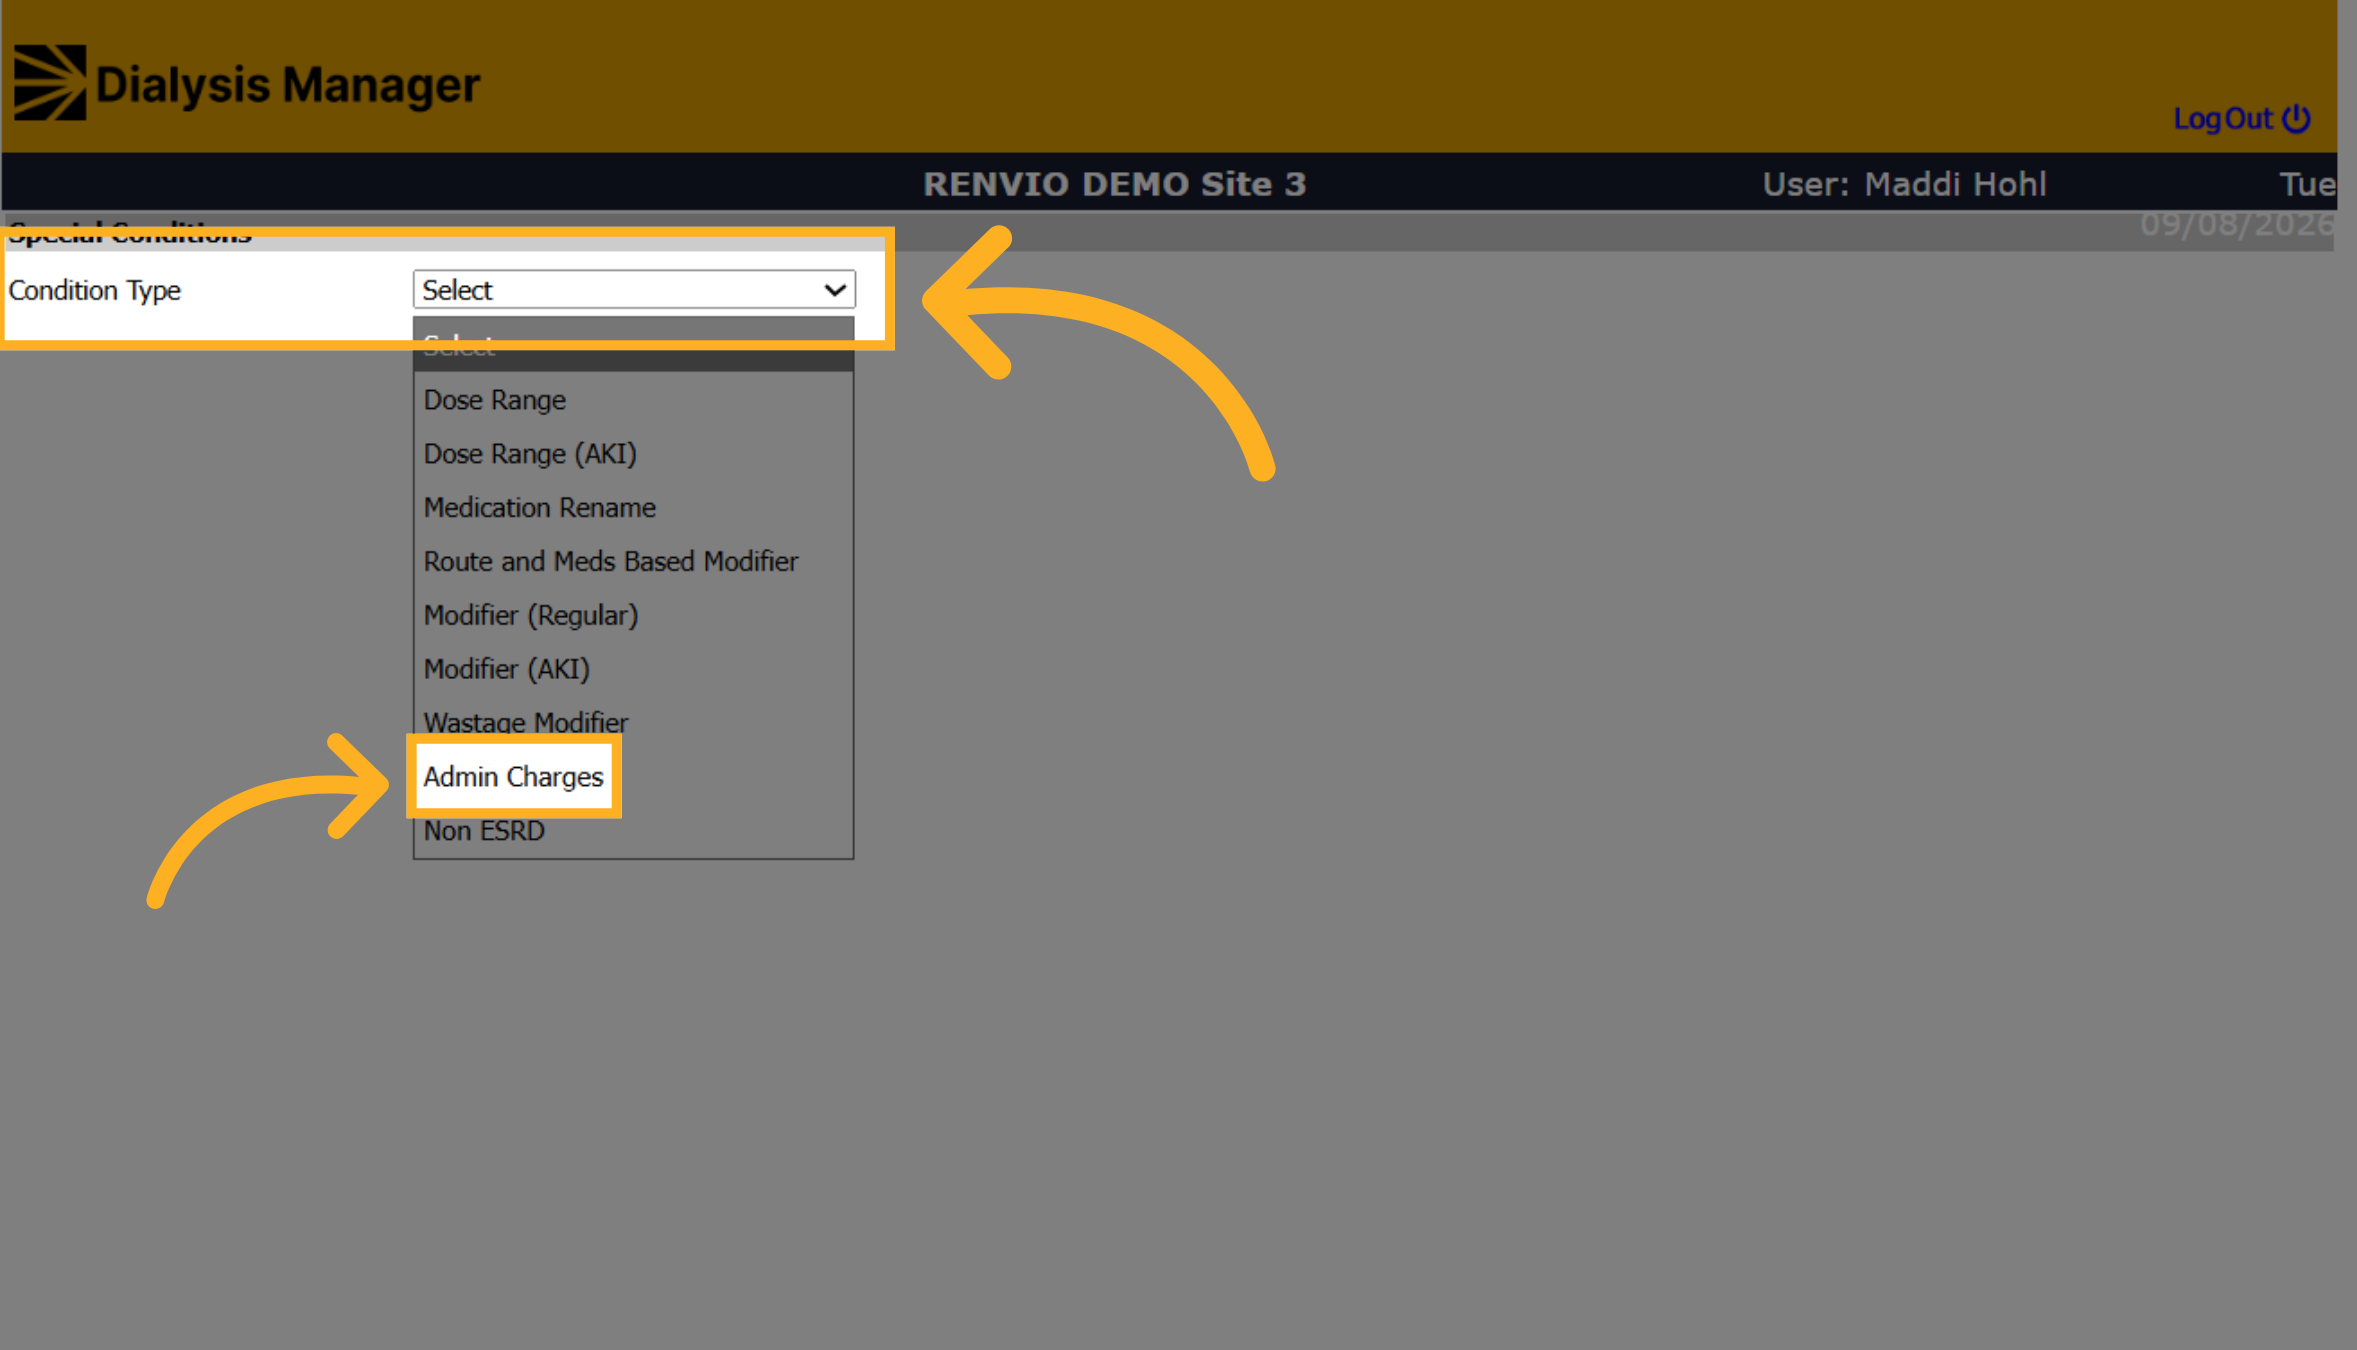Select Dose Range (AKI) from list
The image size is (2357, 1350).
(634, 454)
